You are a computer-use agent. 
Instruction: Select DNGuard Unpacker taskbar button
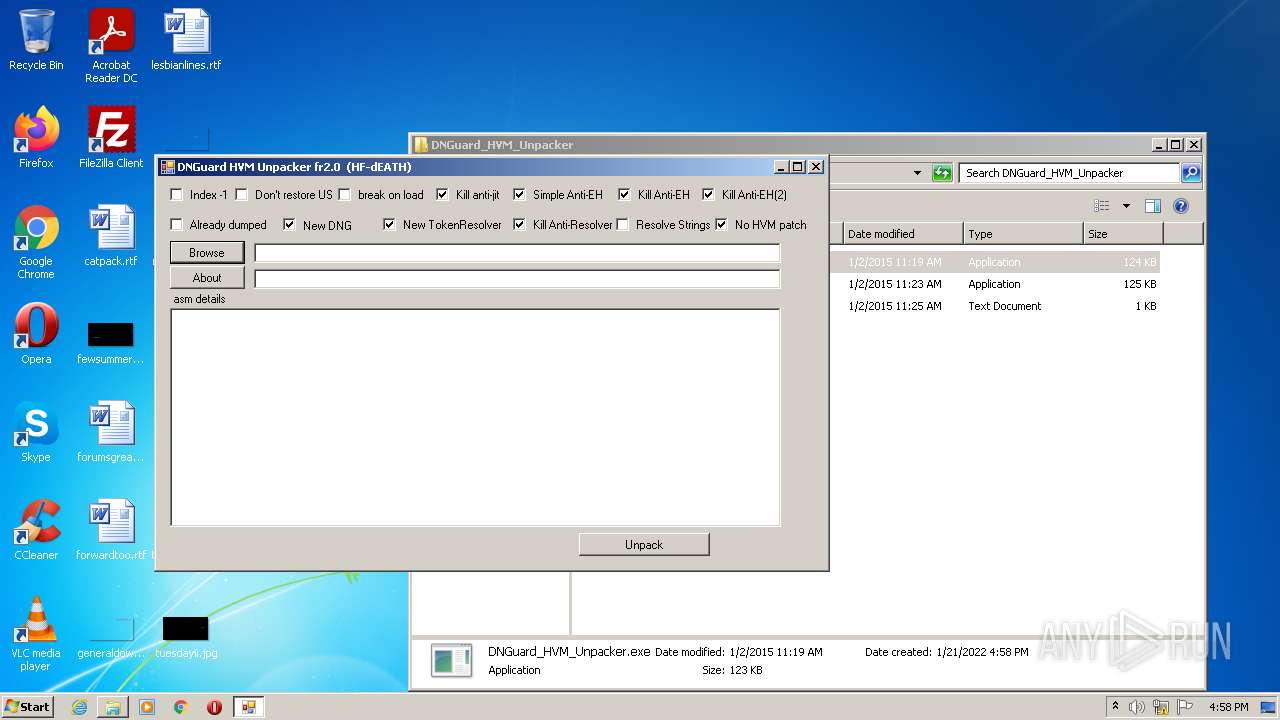click(248, 707)
